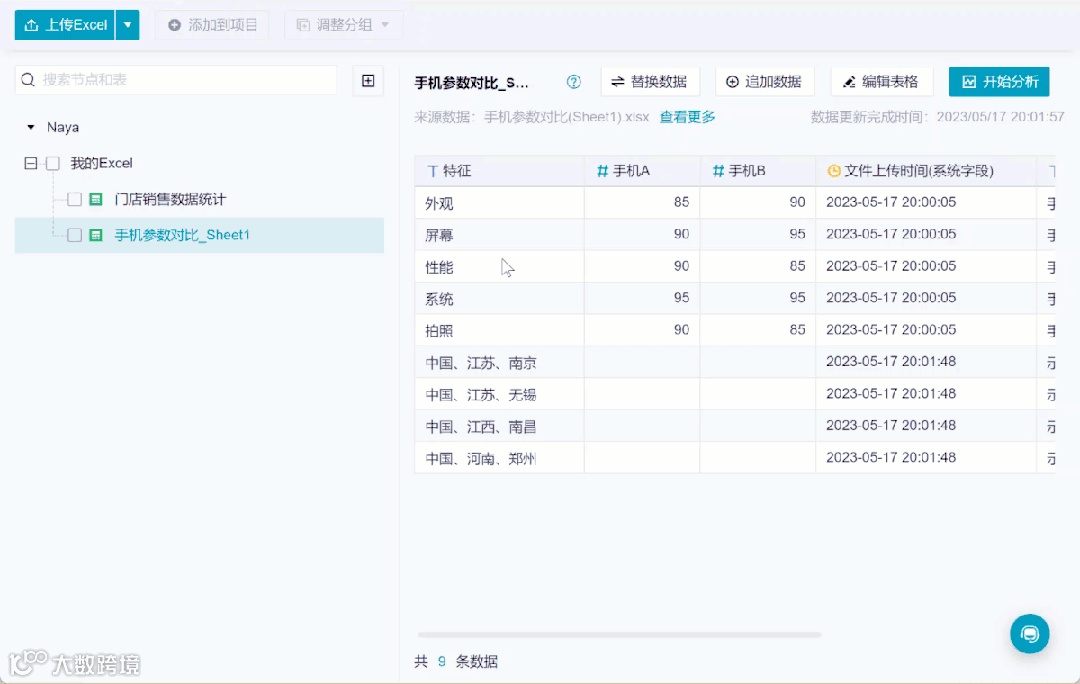Image resolution: width=1080 pixels, height=684 pixels.
Task: Check the checkbox beside 手机参数对比_Sheet1
Action: (x=72, y=235)
